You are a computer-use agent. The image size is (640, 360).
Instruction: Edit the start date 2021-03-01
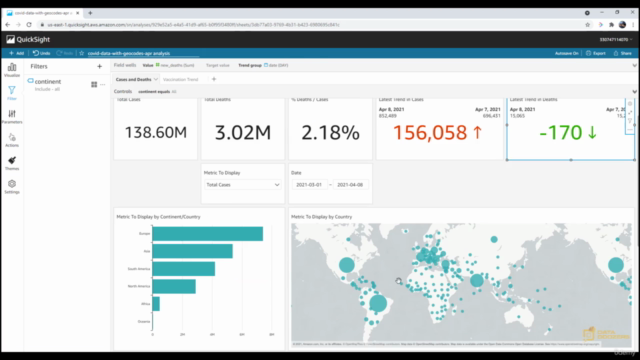tap(309, 184)
